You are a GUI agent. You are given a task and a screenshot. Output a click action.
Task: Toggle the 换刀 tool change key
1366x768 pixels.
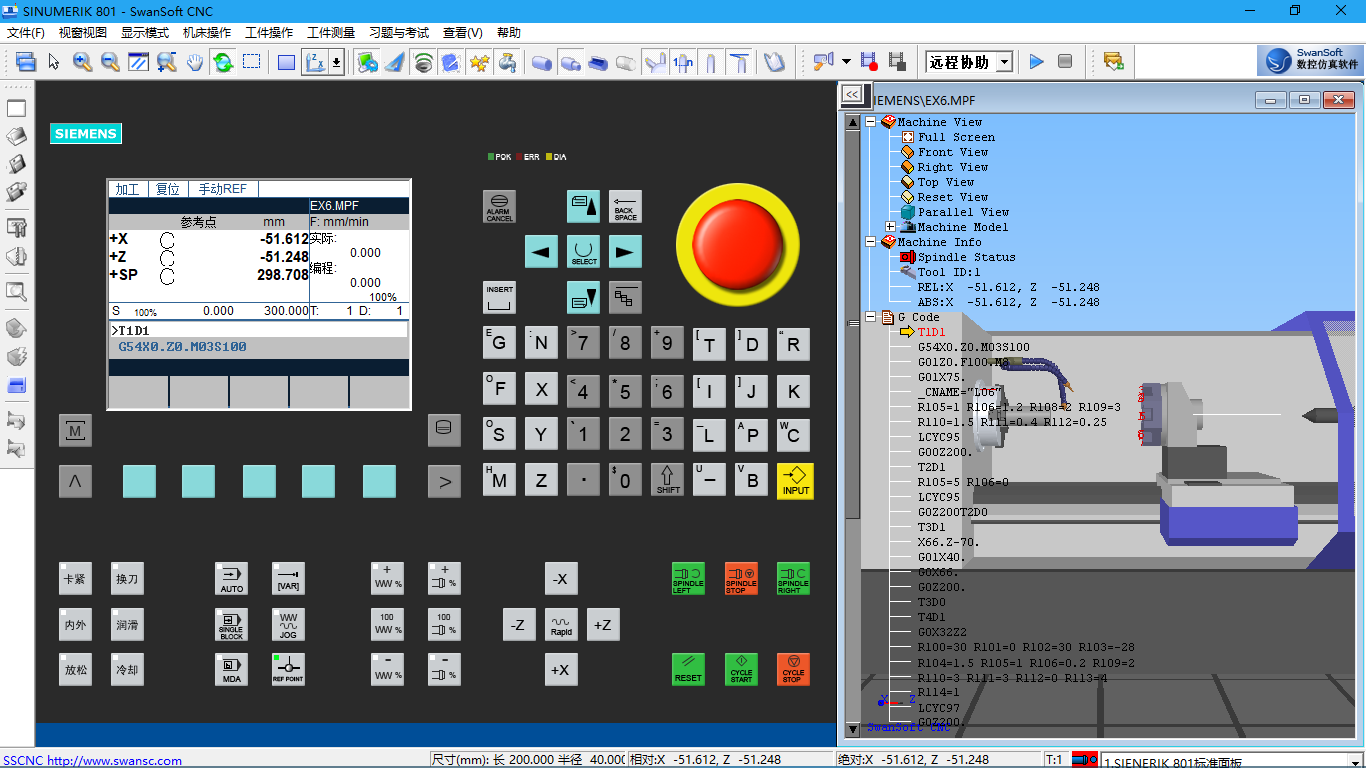127,578
